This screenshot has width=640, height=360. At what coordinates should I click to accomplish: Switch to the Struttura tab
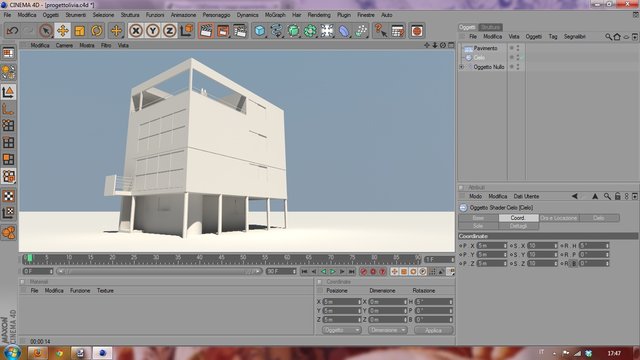click(x=490, y=27)
